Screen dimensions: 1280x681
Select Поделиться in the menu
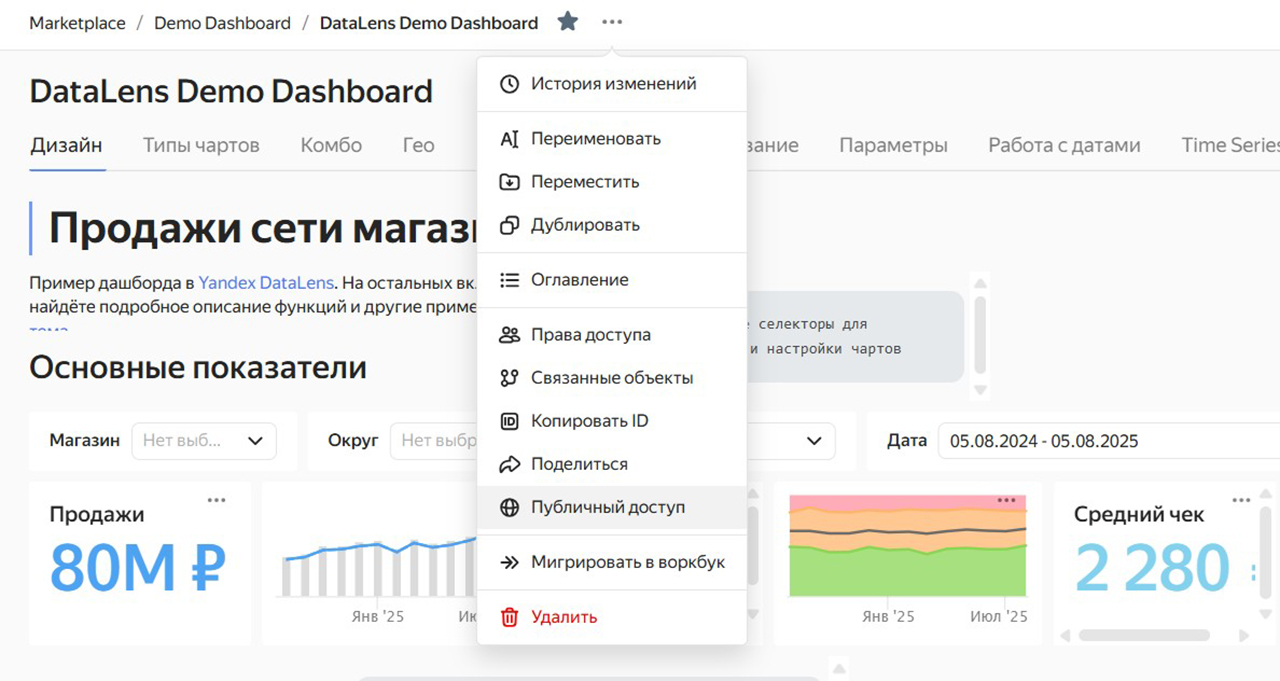coord(612,464)
